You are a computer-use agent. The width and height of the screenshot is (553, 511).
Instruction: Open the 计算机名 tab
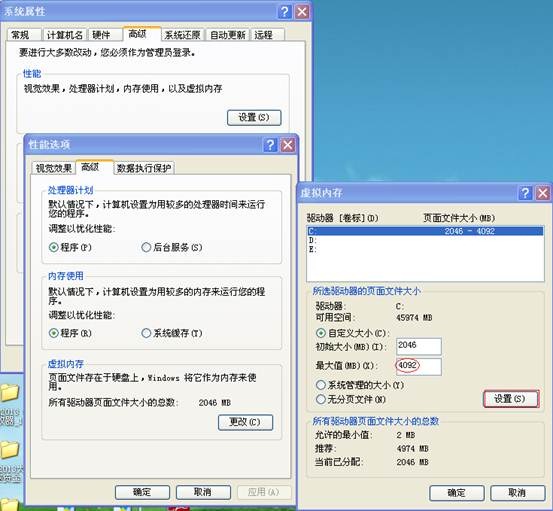pos(65,35)
